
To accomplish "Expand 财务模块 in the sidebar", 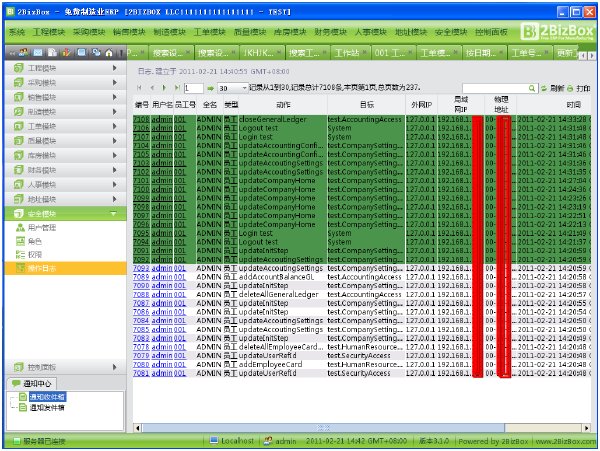I will click(x=65, y=170).
